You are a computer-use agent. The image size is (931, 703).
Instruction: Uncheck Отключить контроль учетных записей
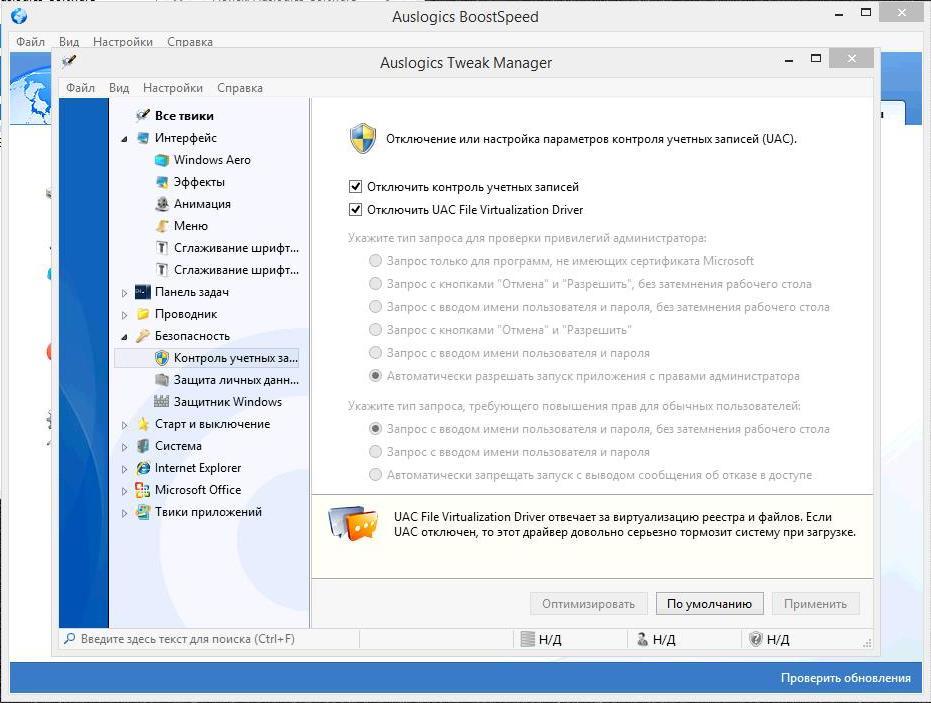coord(355,186)
